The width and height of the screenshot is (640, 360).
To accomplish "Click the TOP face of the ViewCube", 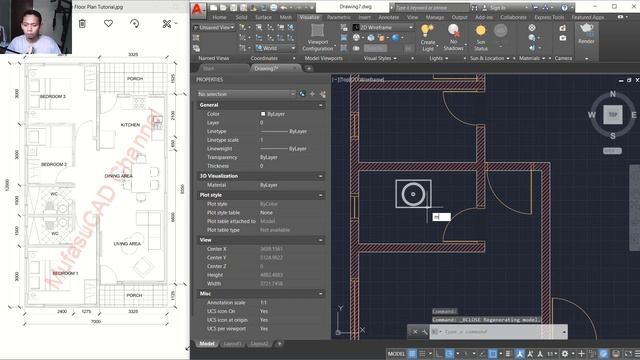I will pyautogui.click(x=613, y=115).
